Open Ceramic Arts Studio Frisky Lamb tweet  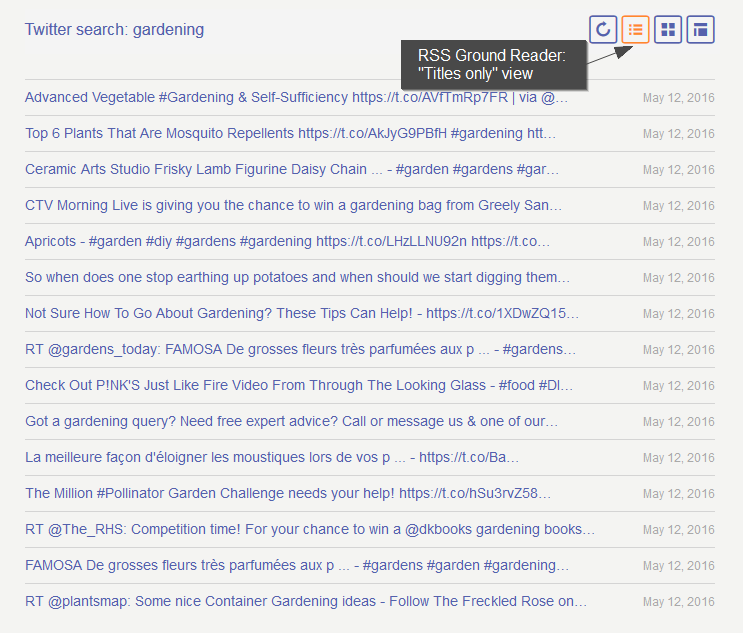tap(292, 169)
